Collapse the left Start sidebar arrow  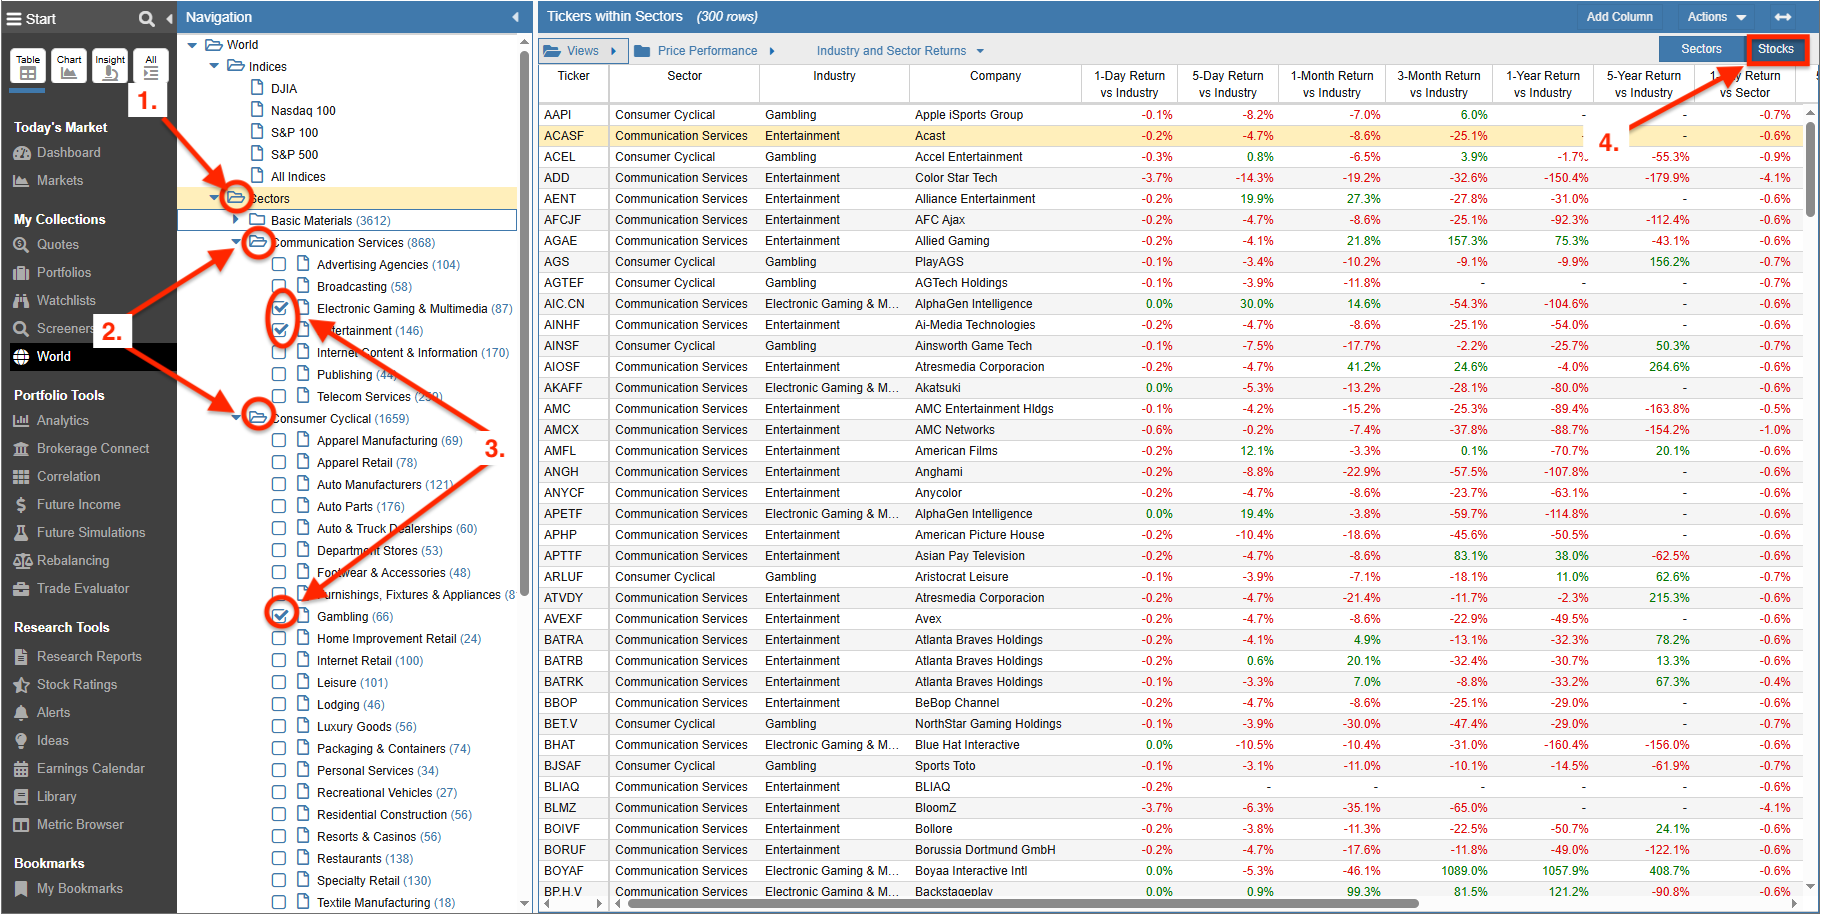pos(169,18)
